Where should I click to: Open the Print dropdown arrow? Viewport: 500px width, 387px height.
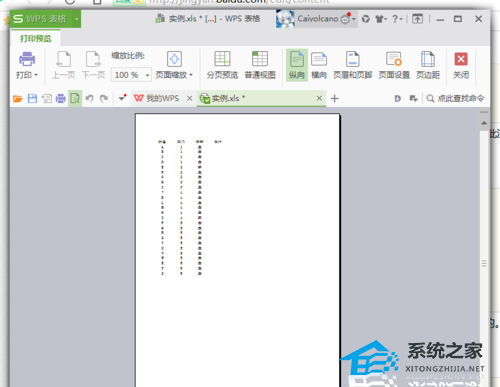[x=36, y=75]
